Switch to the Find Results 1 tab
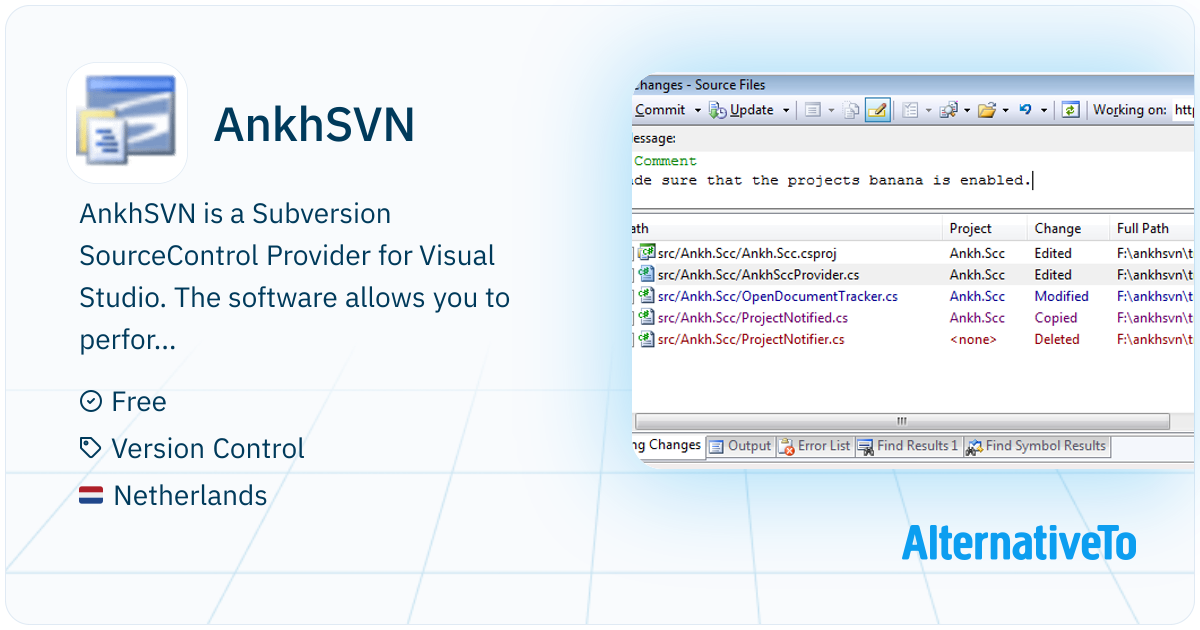 [908, 446]
